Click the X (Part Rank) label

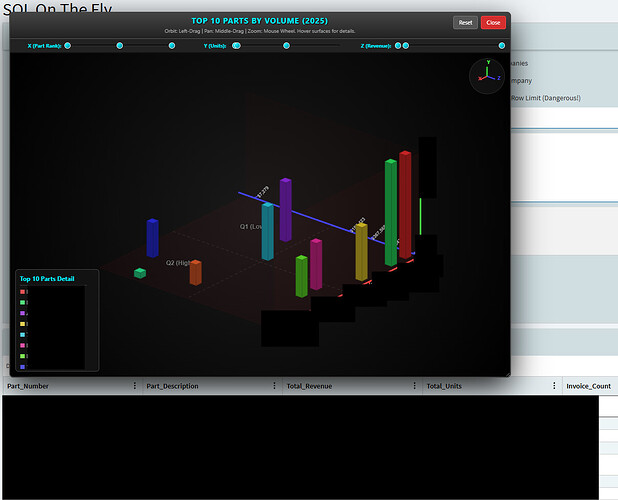click(x=44, y=46)
